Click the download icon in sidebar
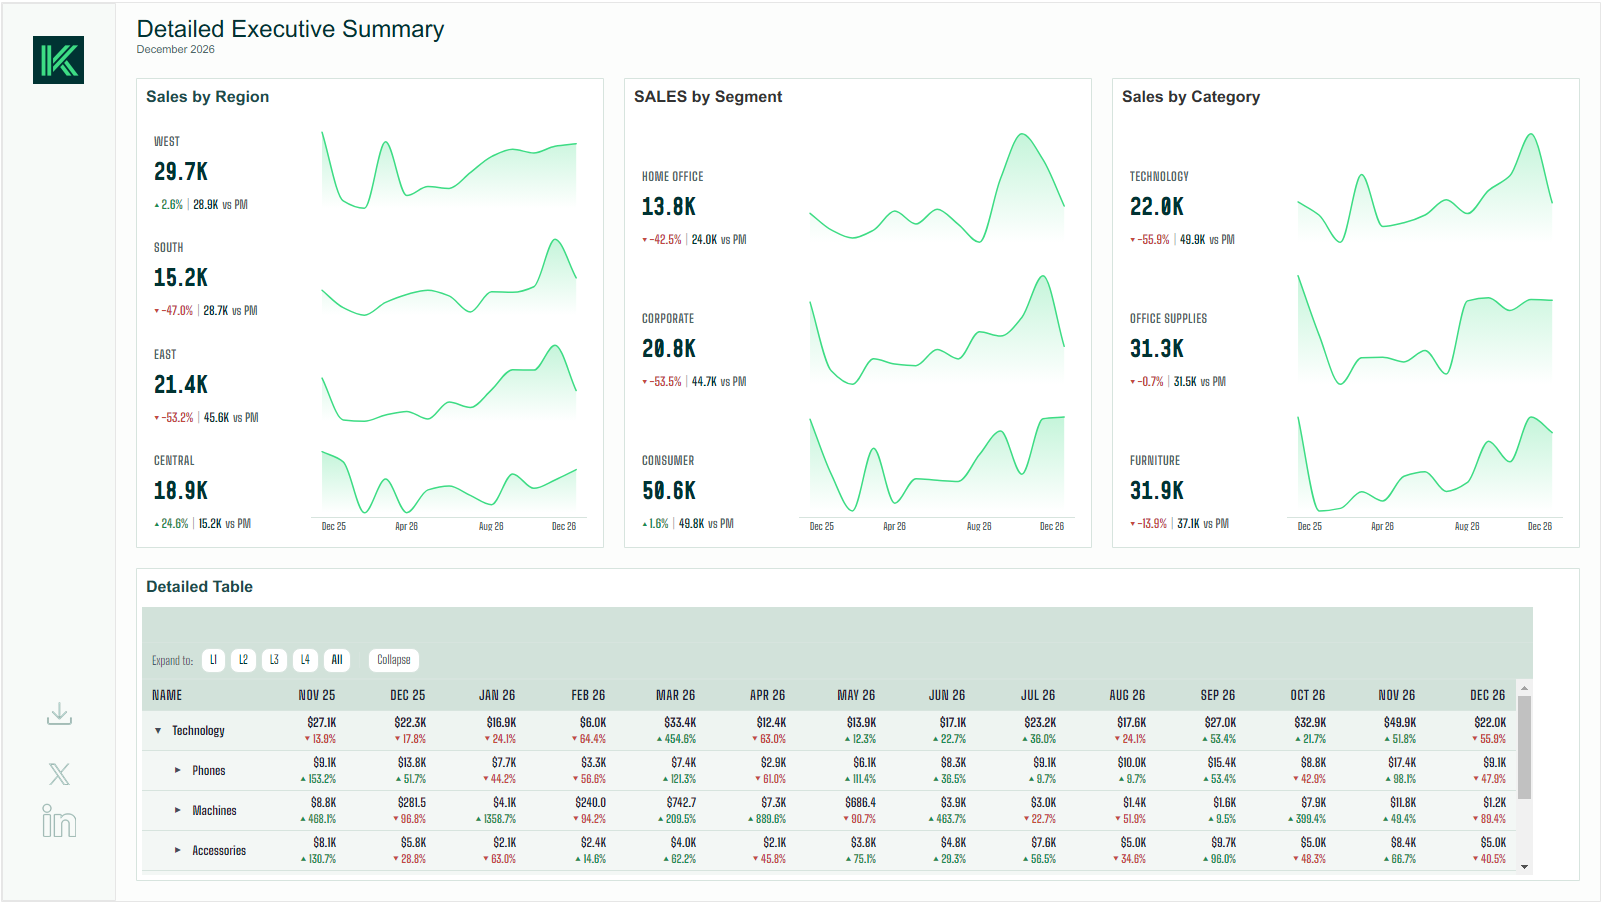 (59, 714)
